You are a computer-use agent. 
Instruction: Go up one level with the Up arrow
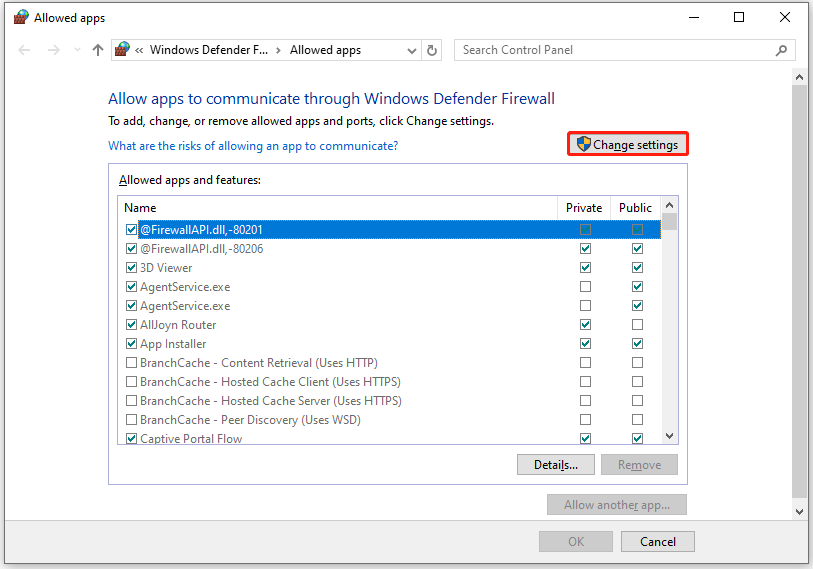click(x=97, y=50)
